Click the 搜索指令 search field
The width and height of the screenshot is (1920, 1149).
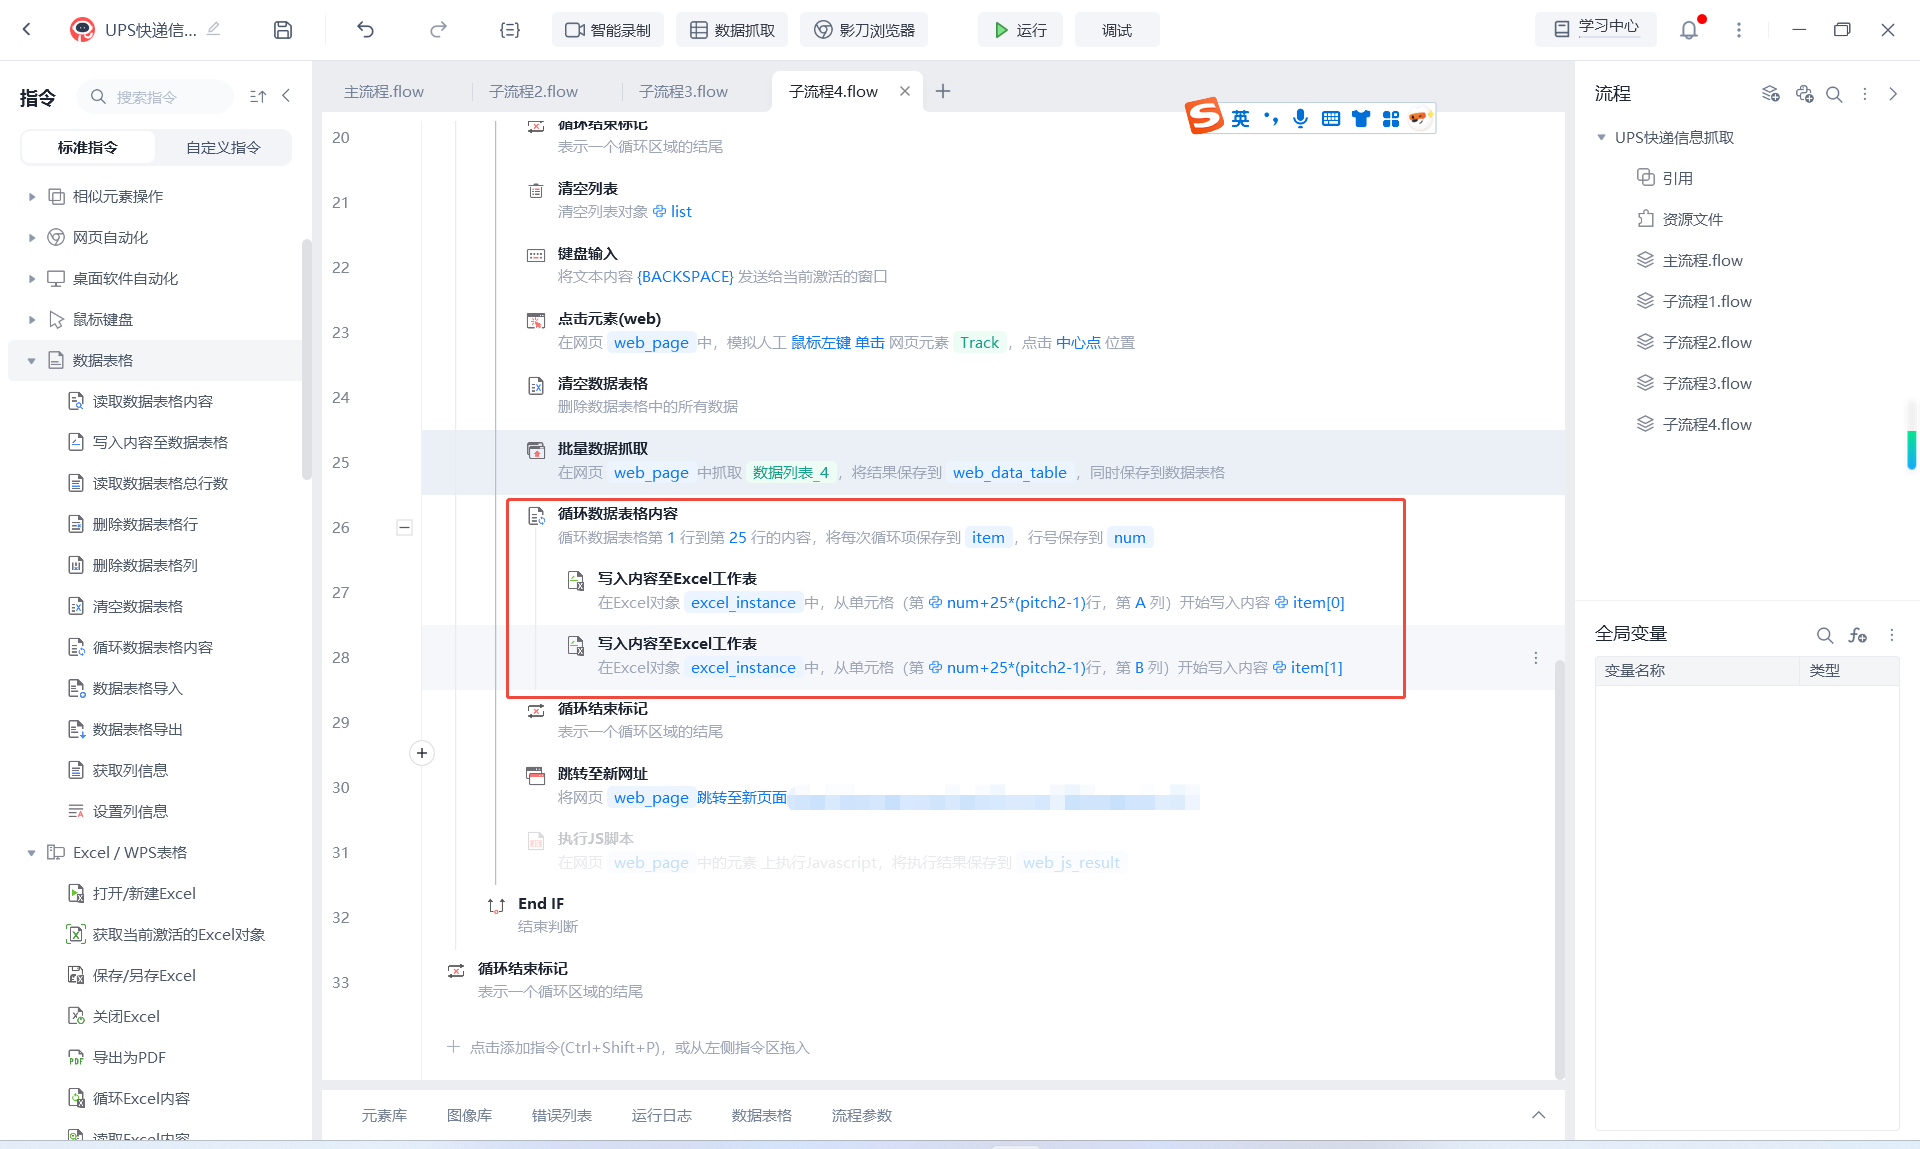point(156,96)
